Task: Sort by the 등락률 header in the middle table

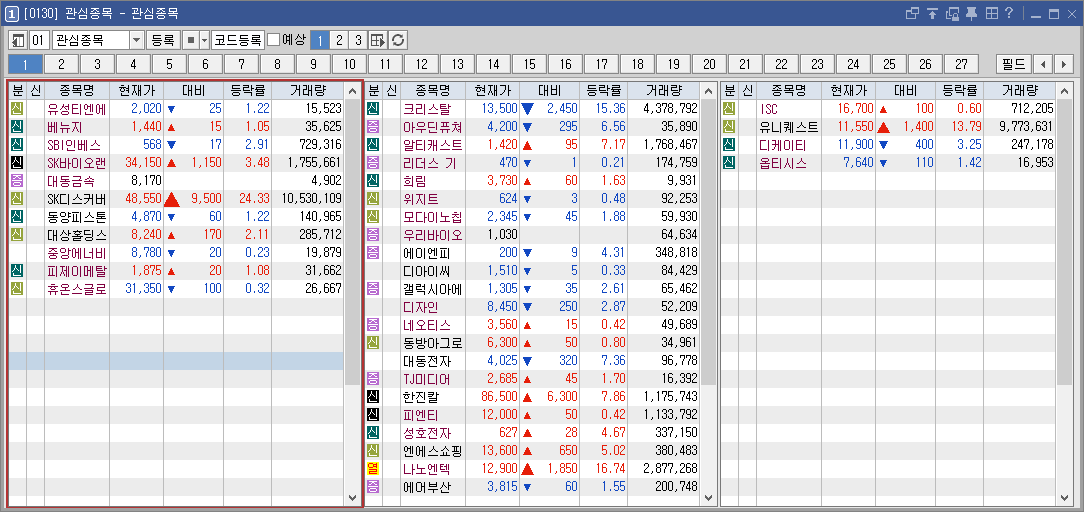Action: (604, 91)
